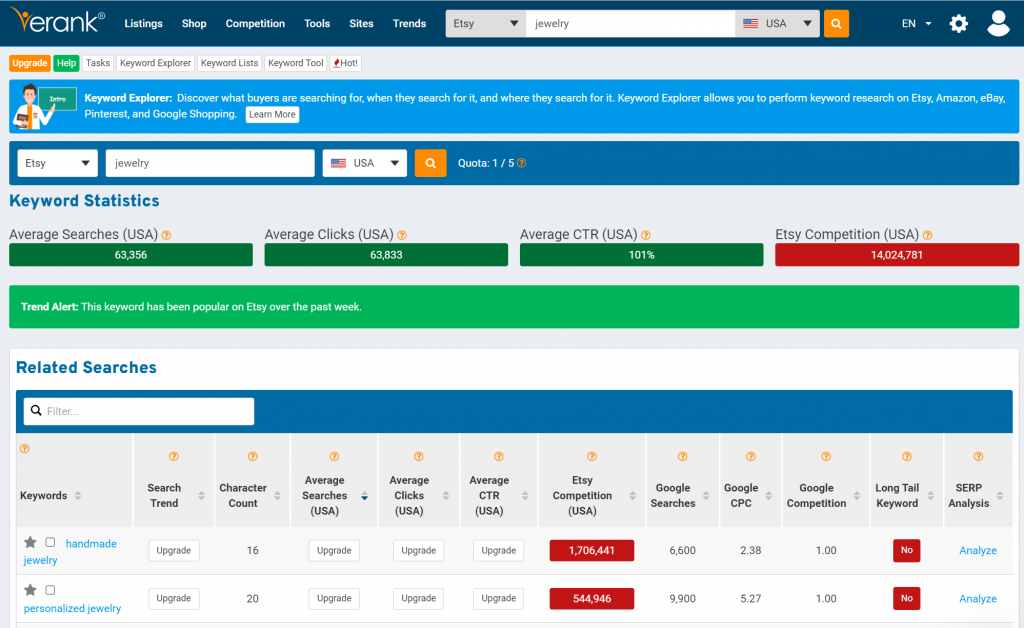Open the Hot! tab

[345, 63]
